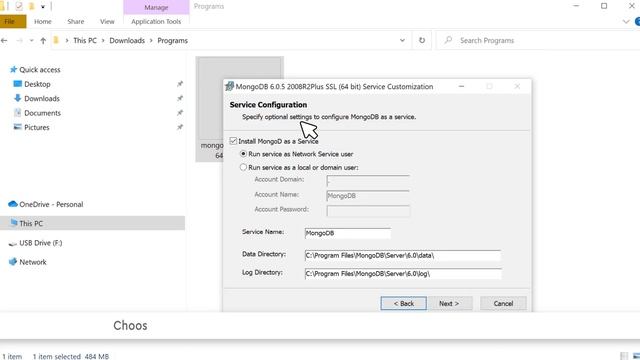640x360 pixels.
Task: Select the Manage contextual tab
Action: (156, 7)
